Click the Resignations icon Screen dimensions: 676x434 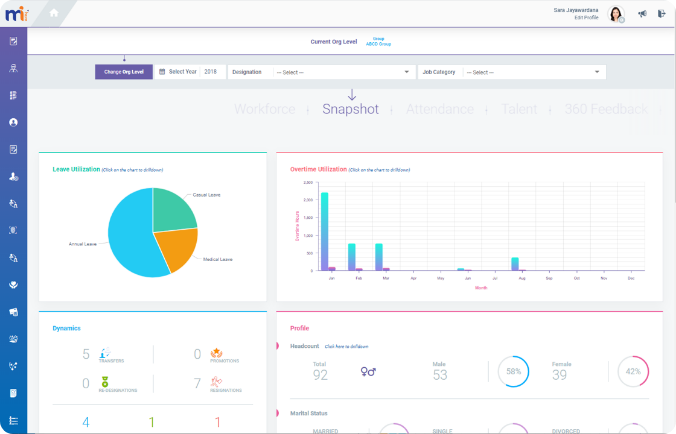216,381
